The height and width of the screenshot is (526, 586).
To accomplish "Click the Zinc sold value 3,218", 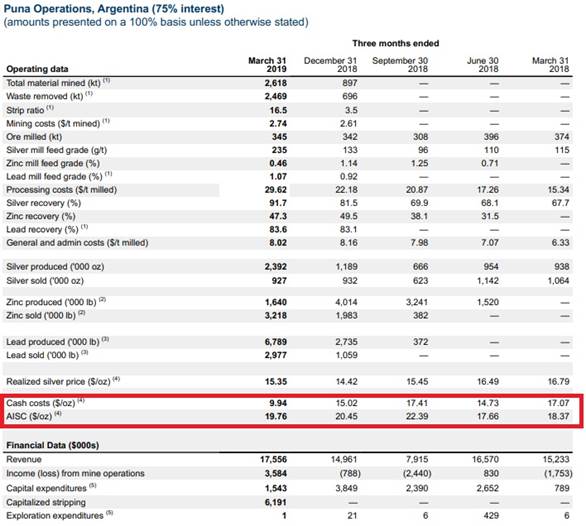I will click(276, 316).
